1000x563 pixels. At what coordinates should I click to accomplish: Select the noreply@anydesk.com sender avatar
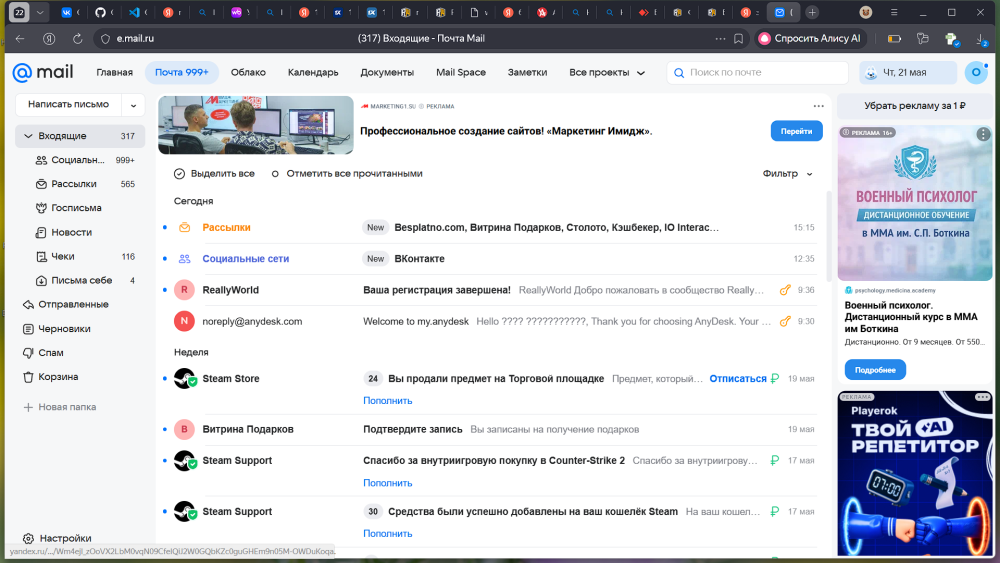tap(184, 321)
